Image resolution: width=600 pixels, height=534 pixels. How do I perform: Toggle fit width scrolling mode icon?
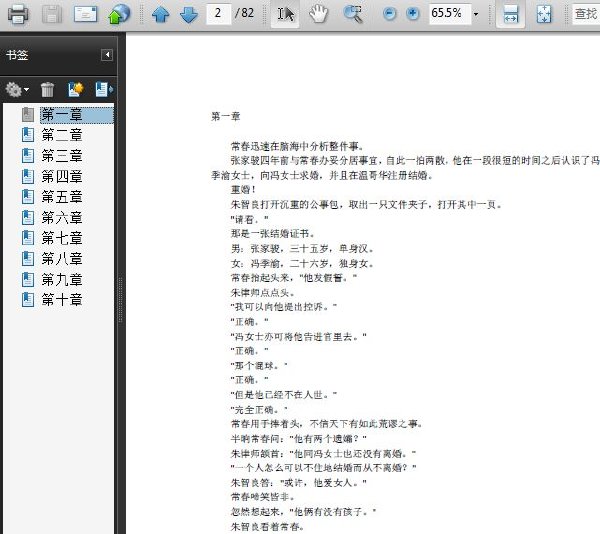511,14
